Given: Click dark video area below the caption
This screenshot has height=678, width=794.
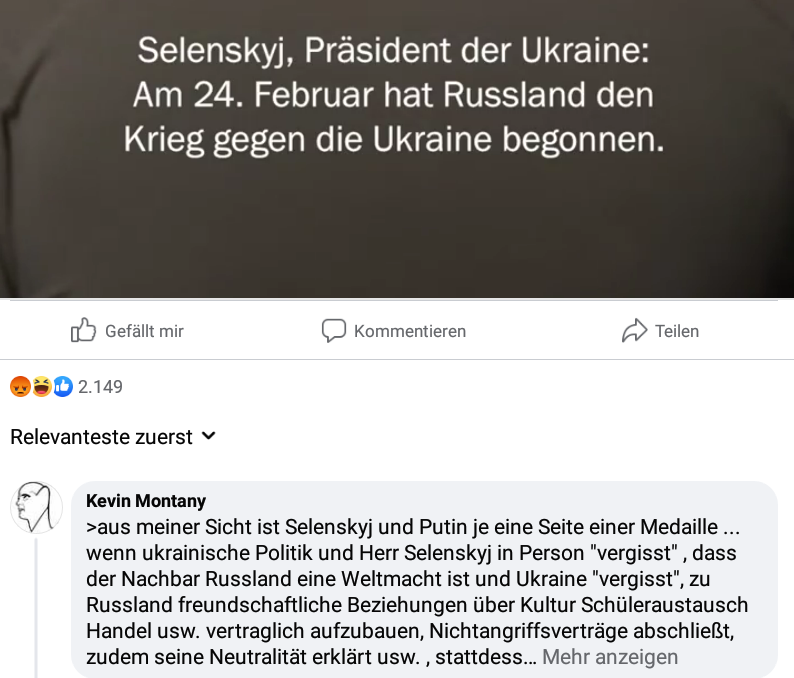Looking at the screenshot, I should click(397, 228).
